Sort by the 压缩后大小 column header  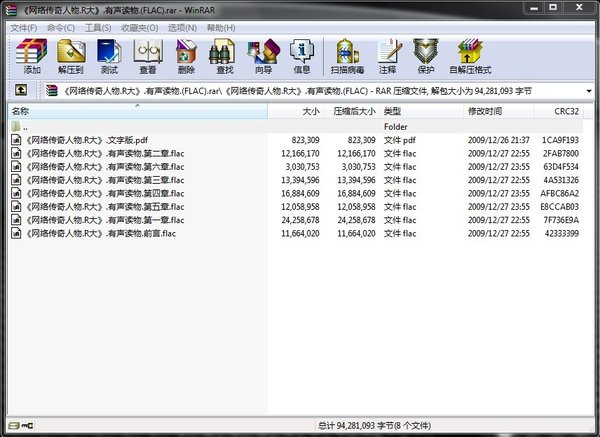(x=352, y=111)
